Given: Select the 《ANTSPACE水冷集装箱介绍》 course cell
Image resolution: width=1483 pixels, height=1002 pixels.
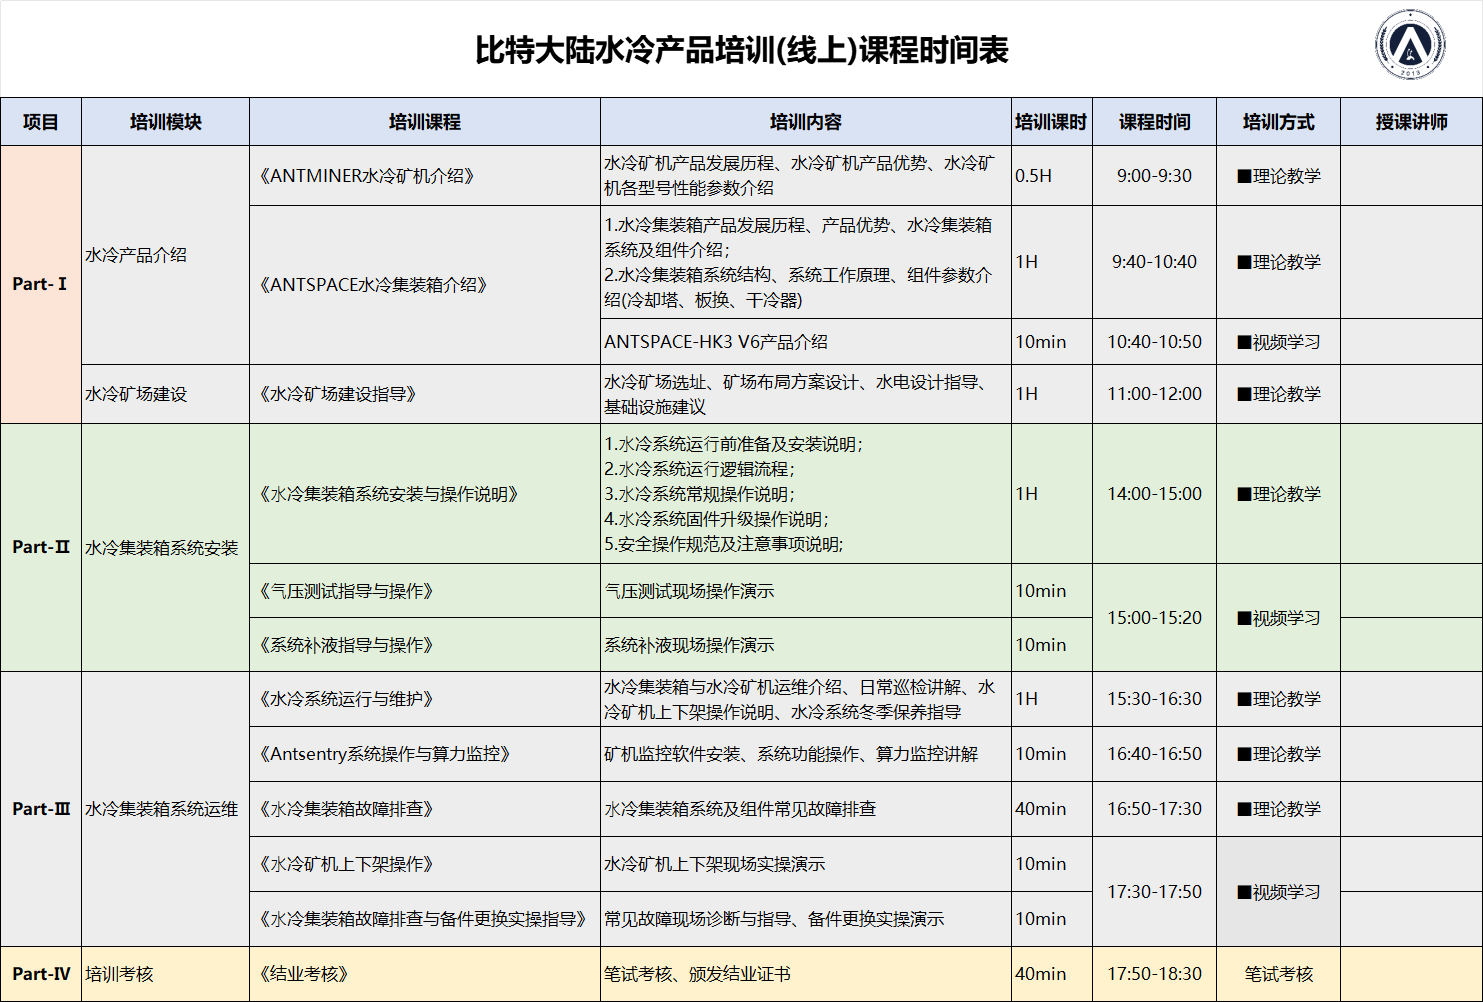Looking at the screenshot, I should [425, 285].
